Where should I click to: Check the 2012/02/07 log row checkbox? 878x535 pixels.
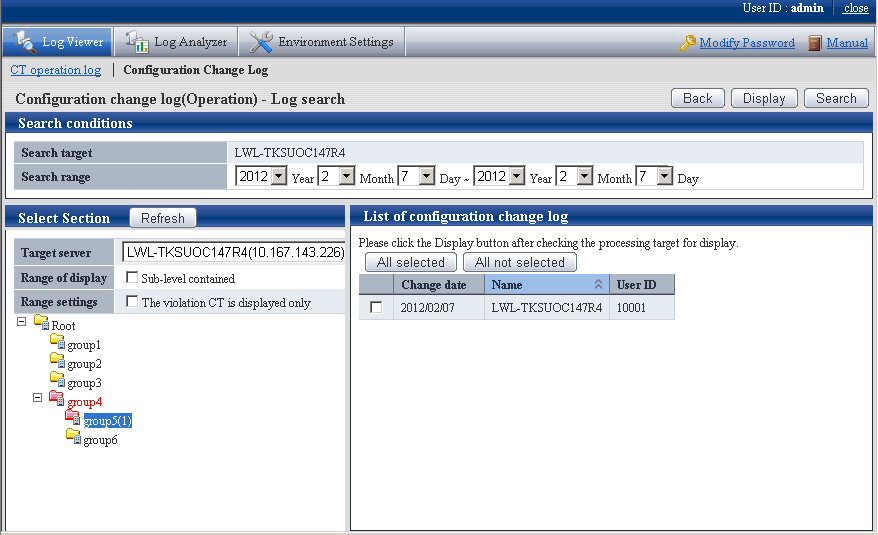pyautogui.click(x=376, y=307)
